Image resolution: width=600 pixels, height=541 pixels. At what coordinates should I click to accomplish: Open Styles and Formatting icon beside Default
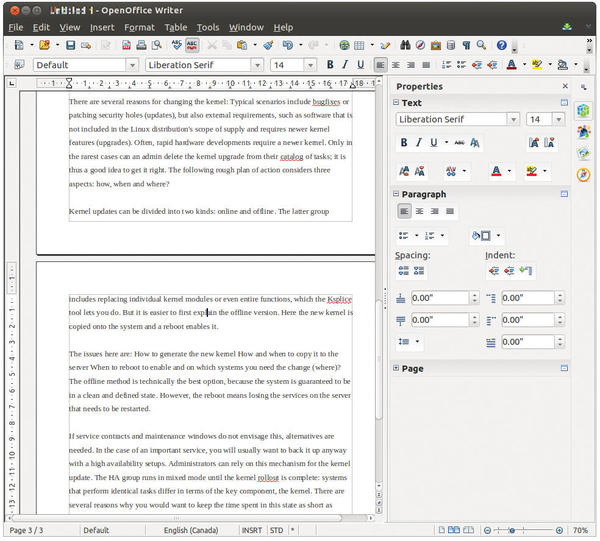19,65
